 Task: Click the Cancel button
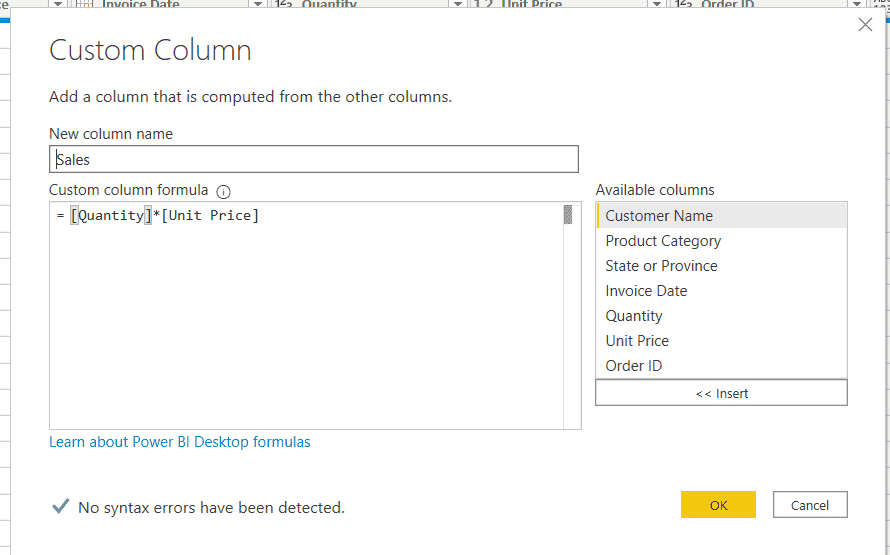pyautogui.click(x=810, y=504)
